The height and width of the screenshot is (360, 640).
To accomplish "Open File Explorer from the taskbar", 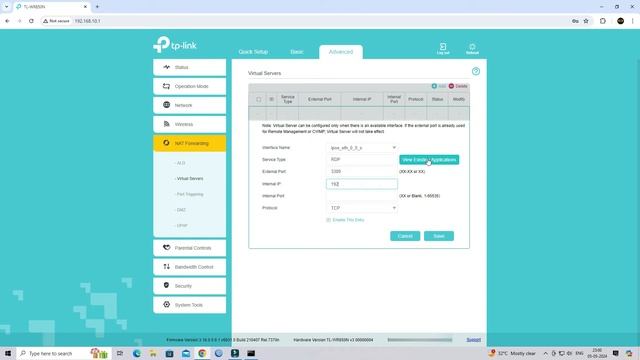I will coord(153,353).
